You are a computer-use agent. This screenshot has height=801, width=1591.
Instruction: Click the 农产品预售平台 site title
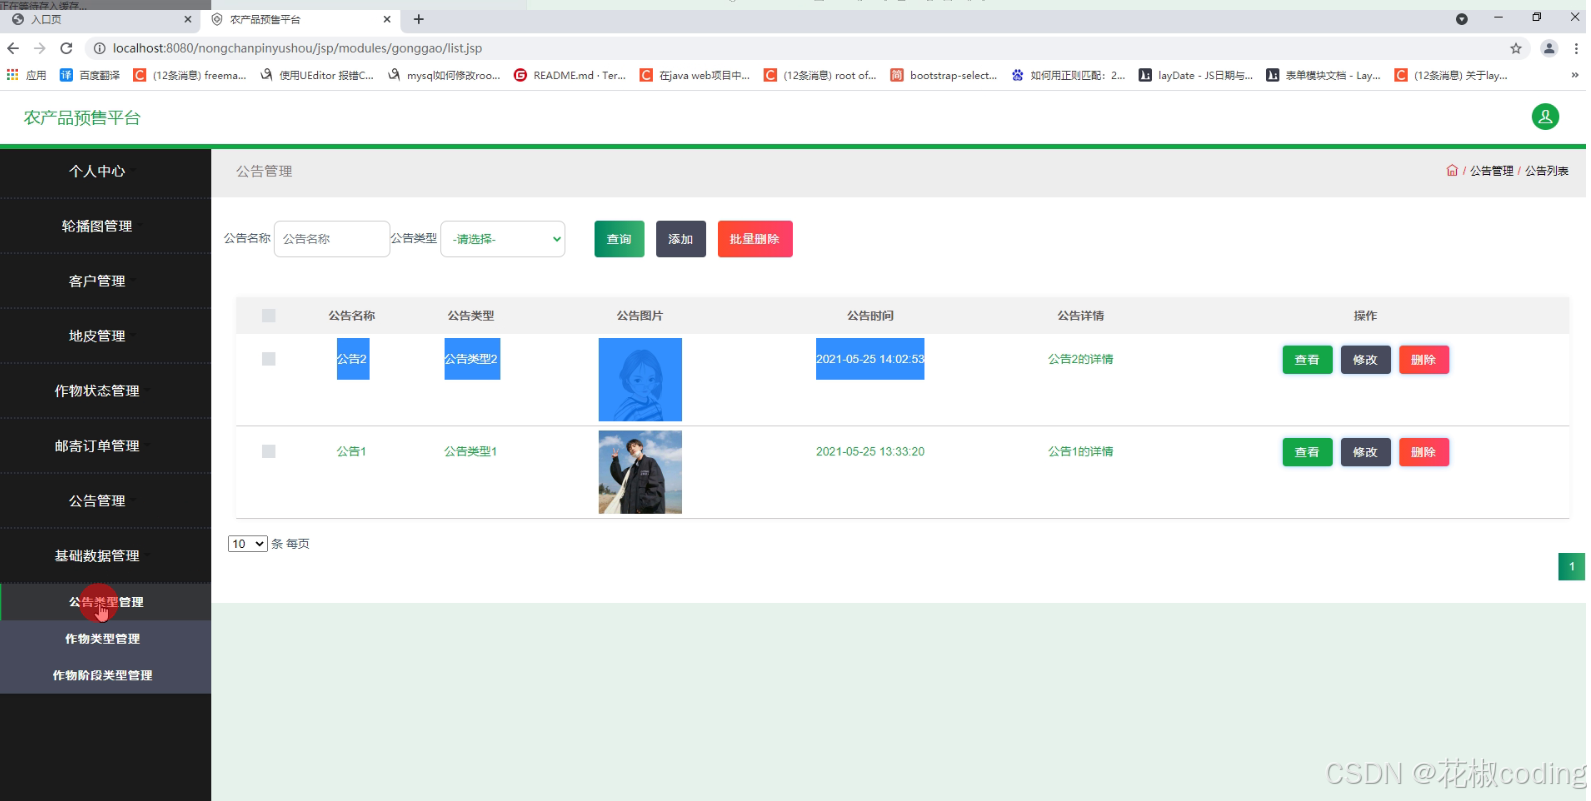pos(82,118)
